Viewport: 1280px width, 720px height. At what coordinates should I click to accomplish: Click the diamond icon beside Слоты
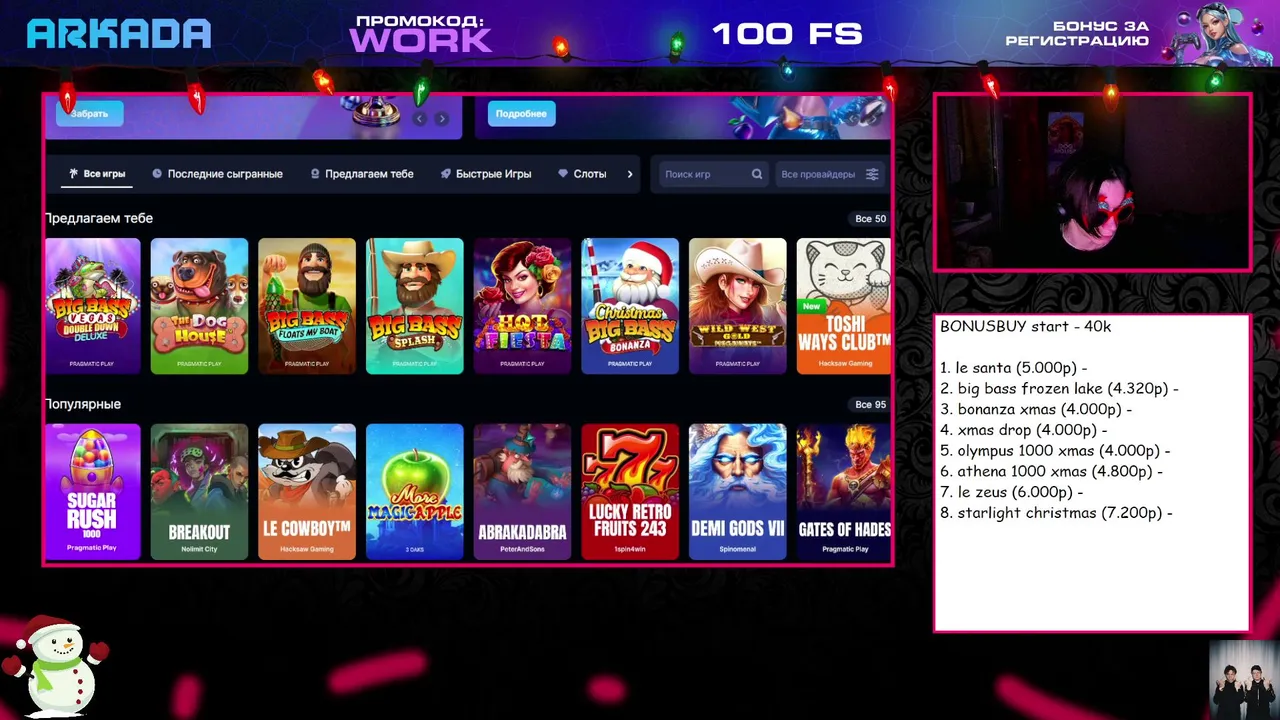click(x=563, y=174)
